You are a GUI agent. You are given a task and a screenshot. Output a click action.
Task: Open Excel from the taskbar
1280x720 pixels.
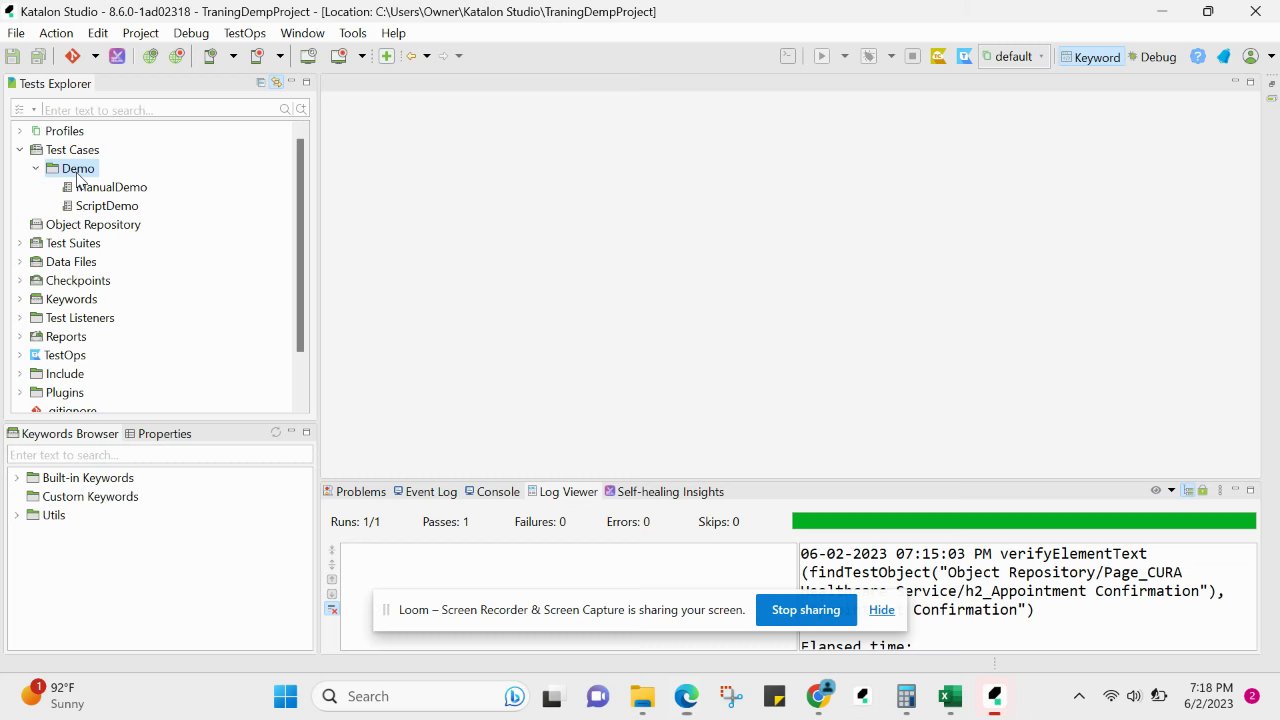(950, 696)
